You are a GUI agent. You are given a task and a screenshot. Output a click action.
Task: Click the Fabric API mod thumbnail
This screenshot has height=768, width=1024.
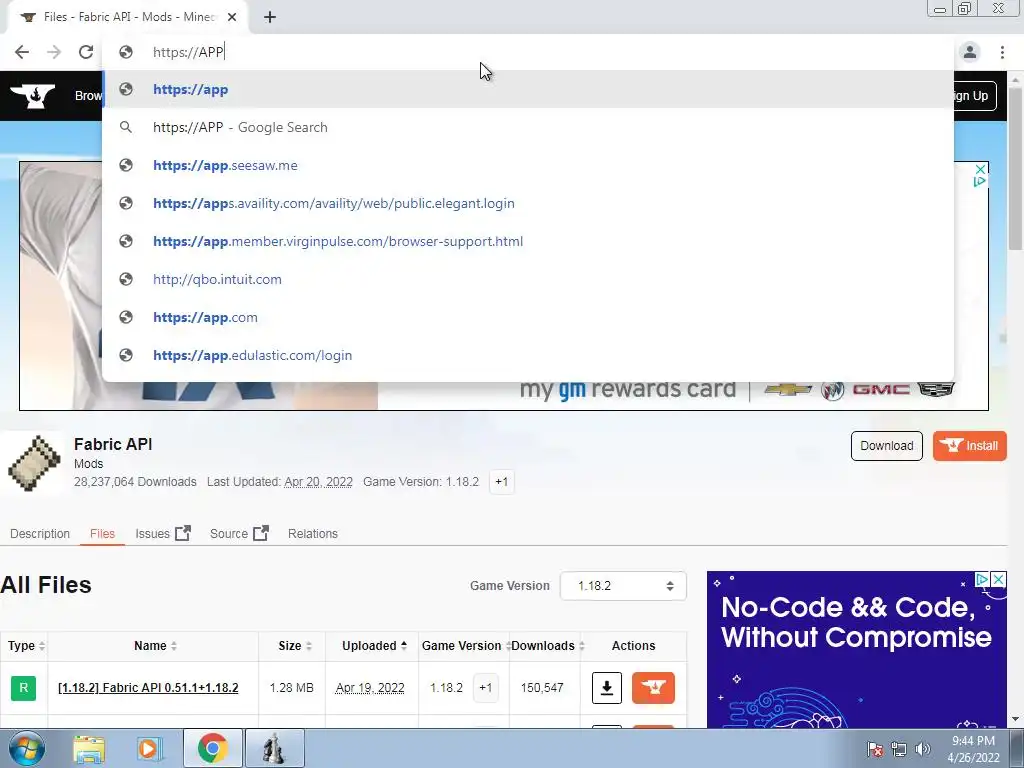coord(33,463)
